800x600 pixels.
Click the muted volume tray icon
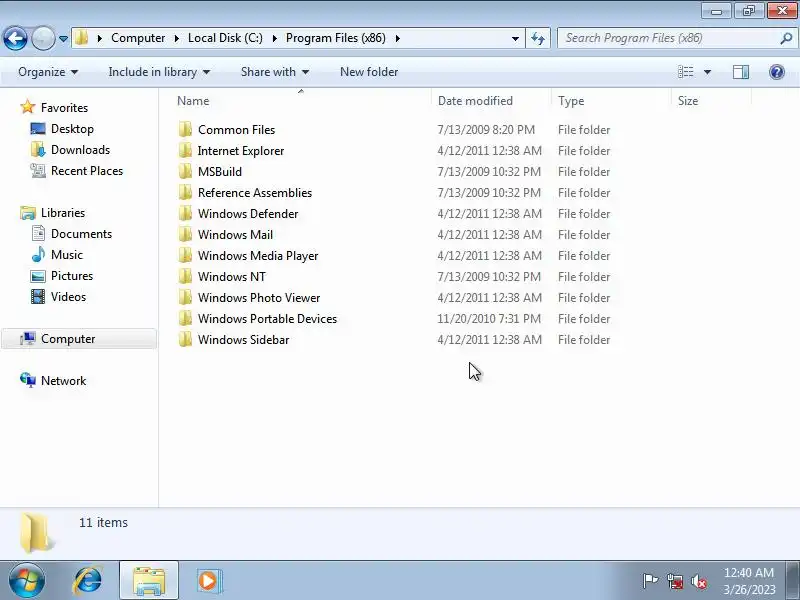point(698,581)
